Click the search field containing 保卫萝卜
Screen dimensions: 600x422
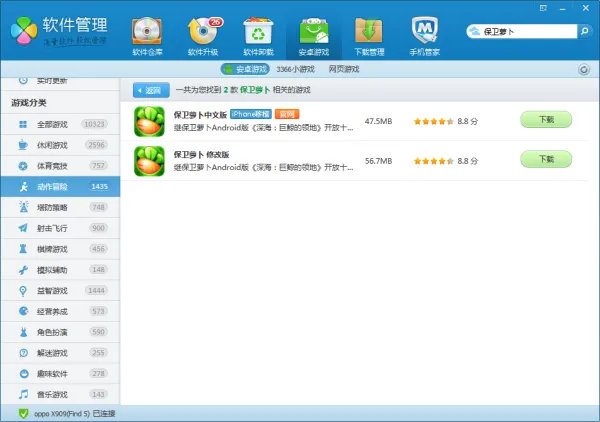coord(525,32)
